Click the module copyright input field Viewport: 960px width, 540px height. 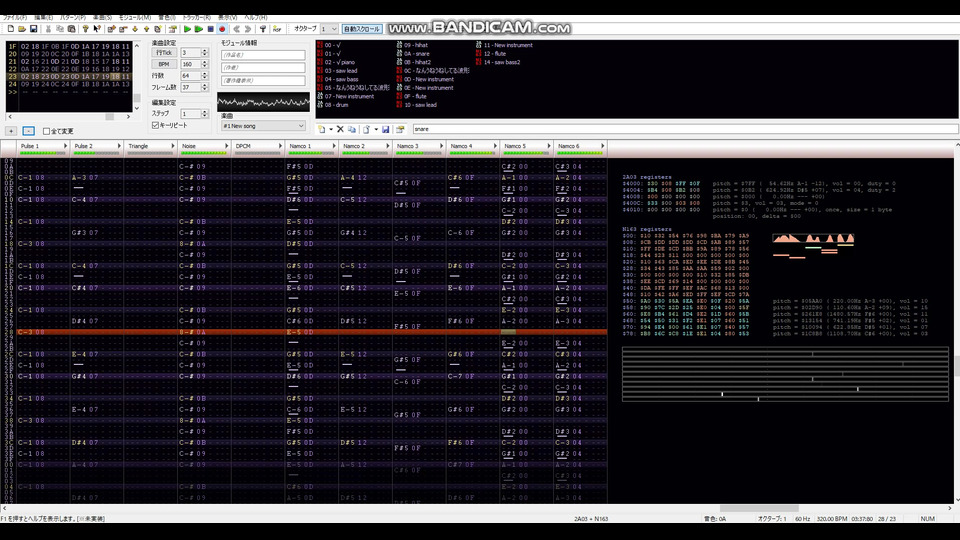click(263, 80)
